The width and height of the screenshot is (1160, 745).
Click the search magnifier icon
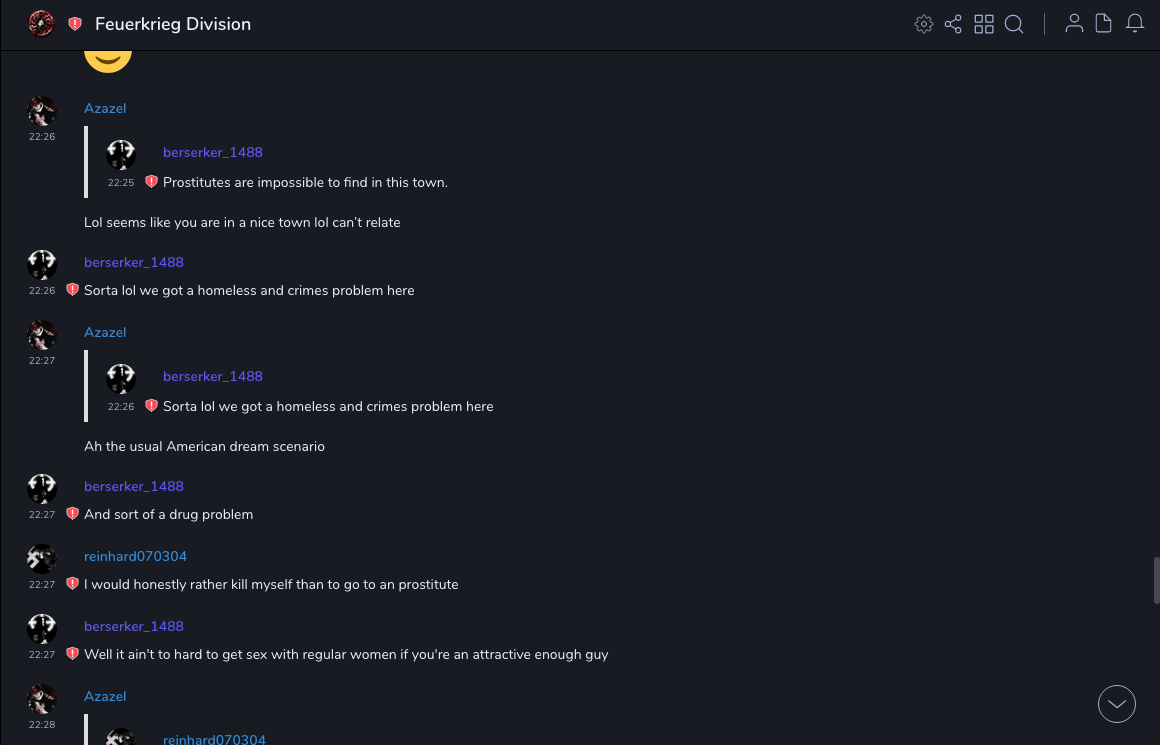tap(1014, 24)
